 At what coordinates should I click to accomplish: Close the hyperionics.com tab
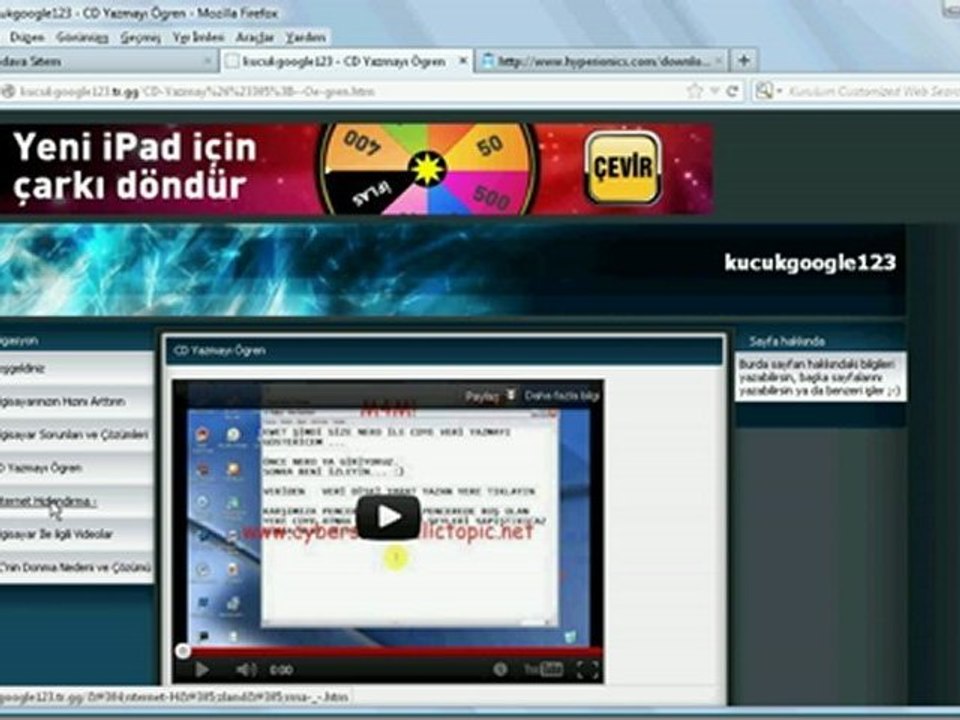[719, 61]
